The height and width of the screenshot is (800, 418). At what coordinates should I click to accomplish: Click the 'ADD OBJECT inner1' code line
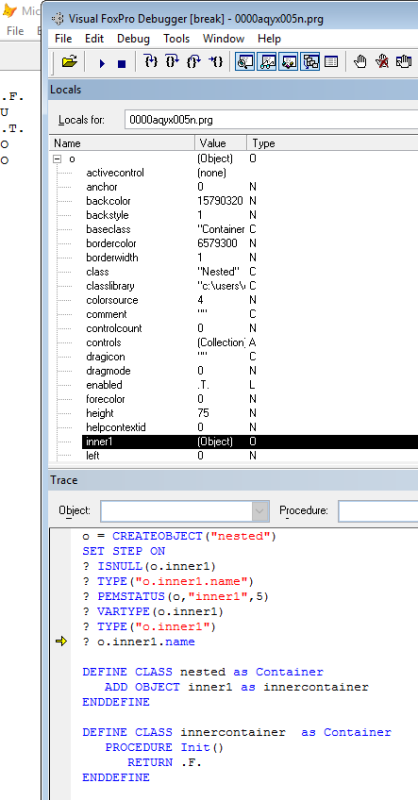click(x=236, y=687)
